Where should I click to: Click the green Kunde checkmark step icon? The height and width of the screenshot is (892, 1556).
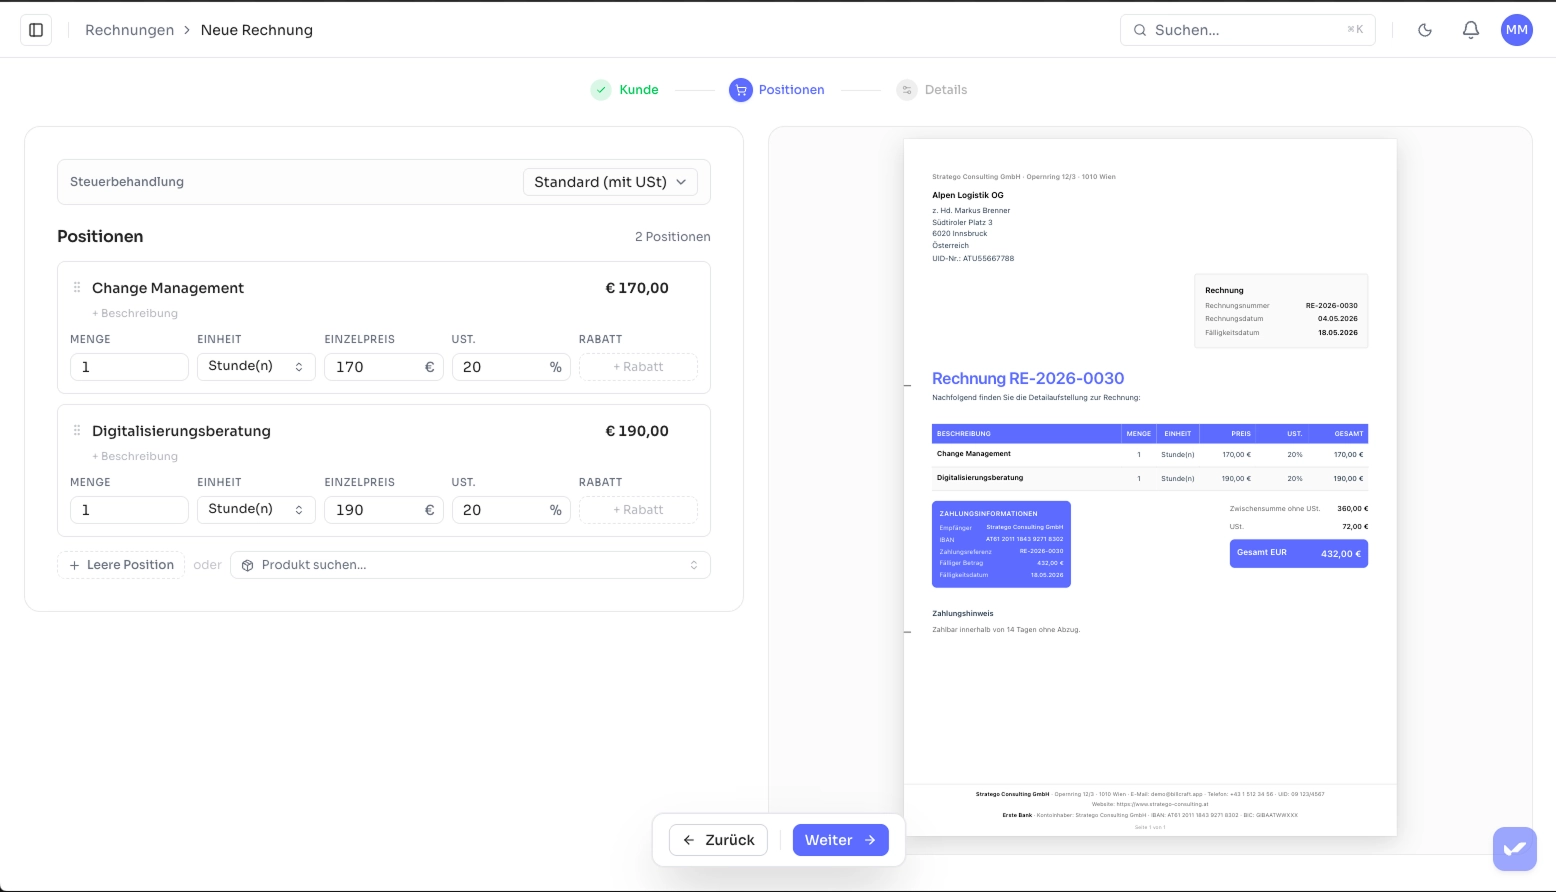(x=601, y=90)
